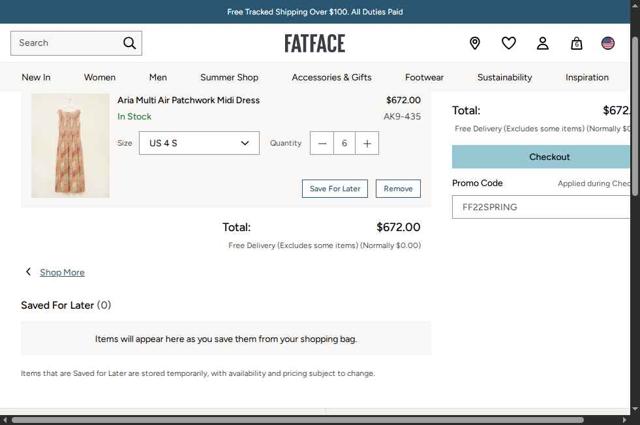
Task: Click the Saved For Later (0) heading
Action: (x=66, y=305)
